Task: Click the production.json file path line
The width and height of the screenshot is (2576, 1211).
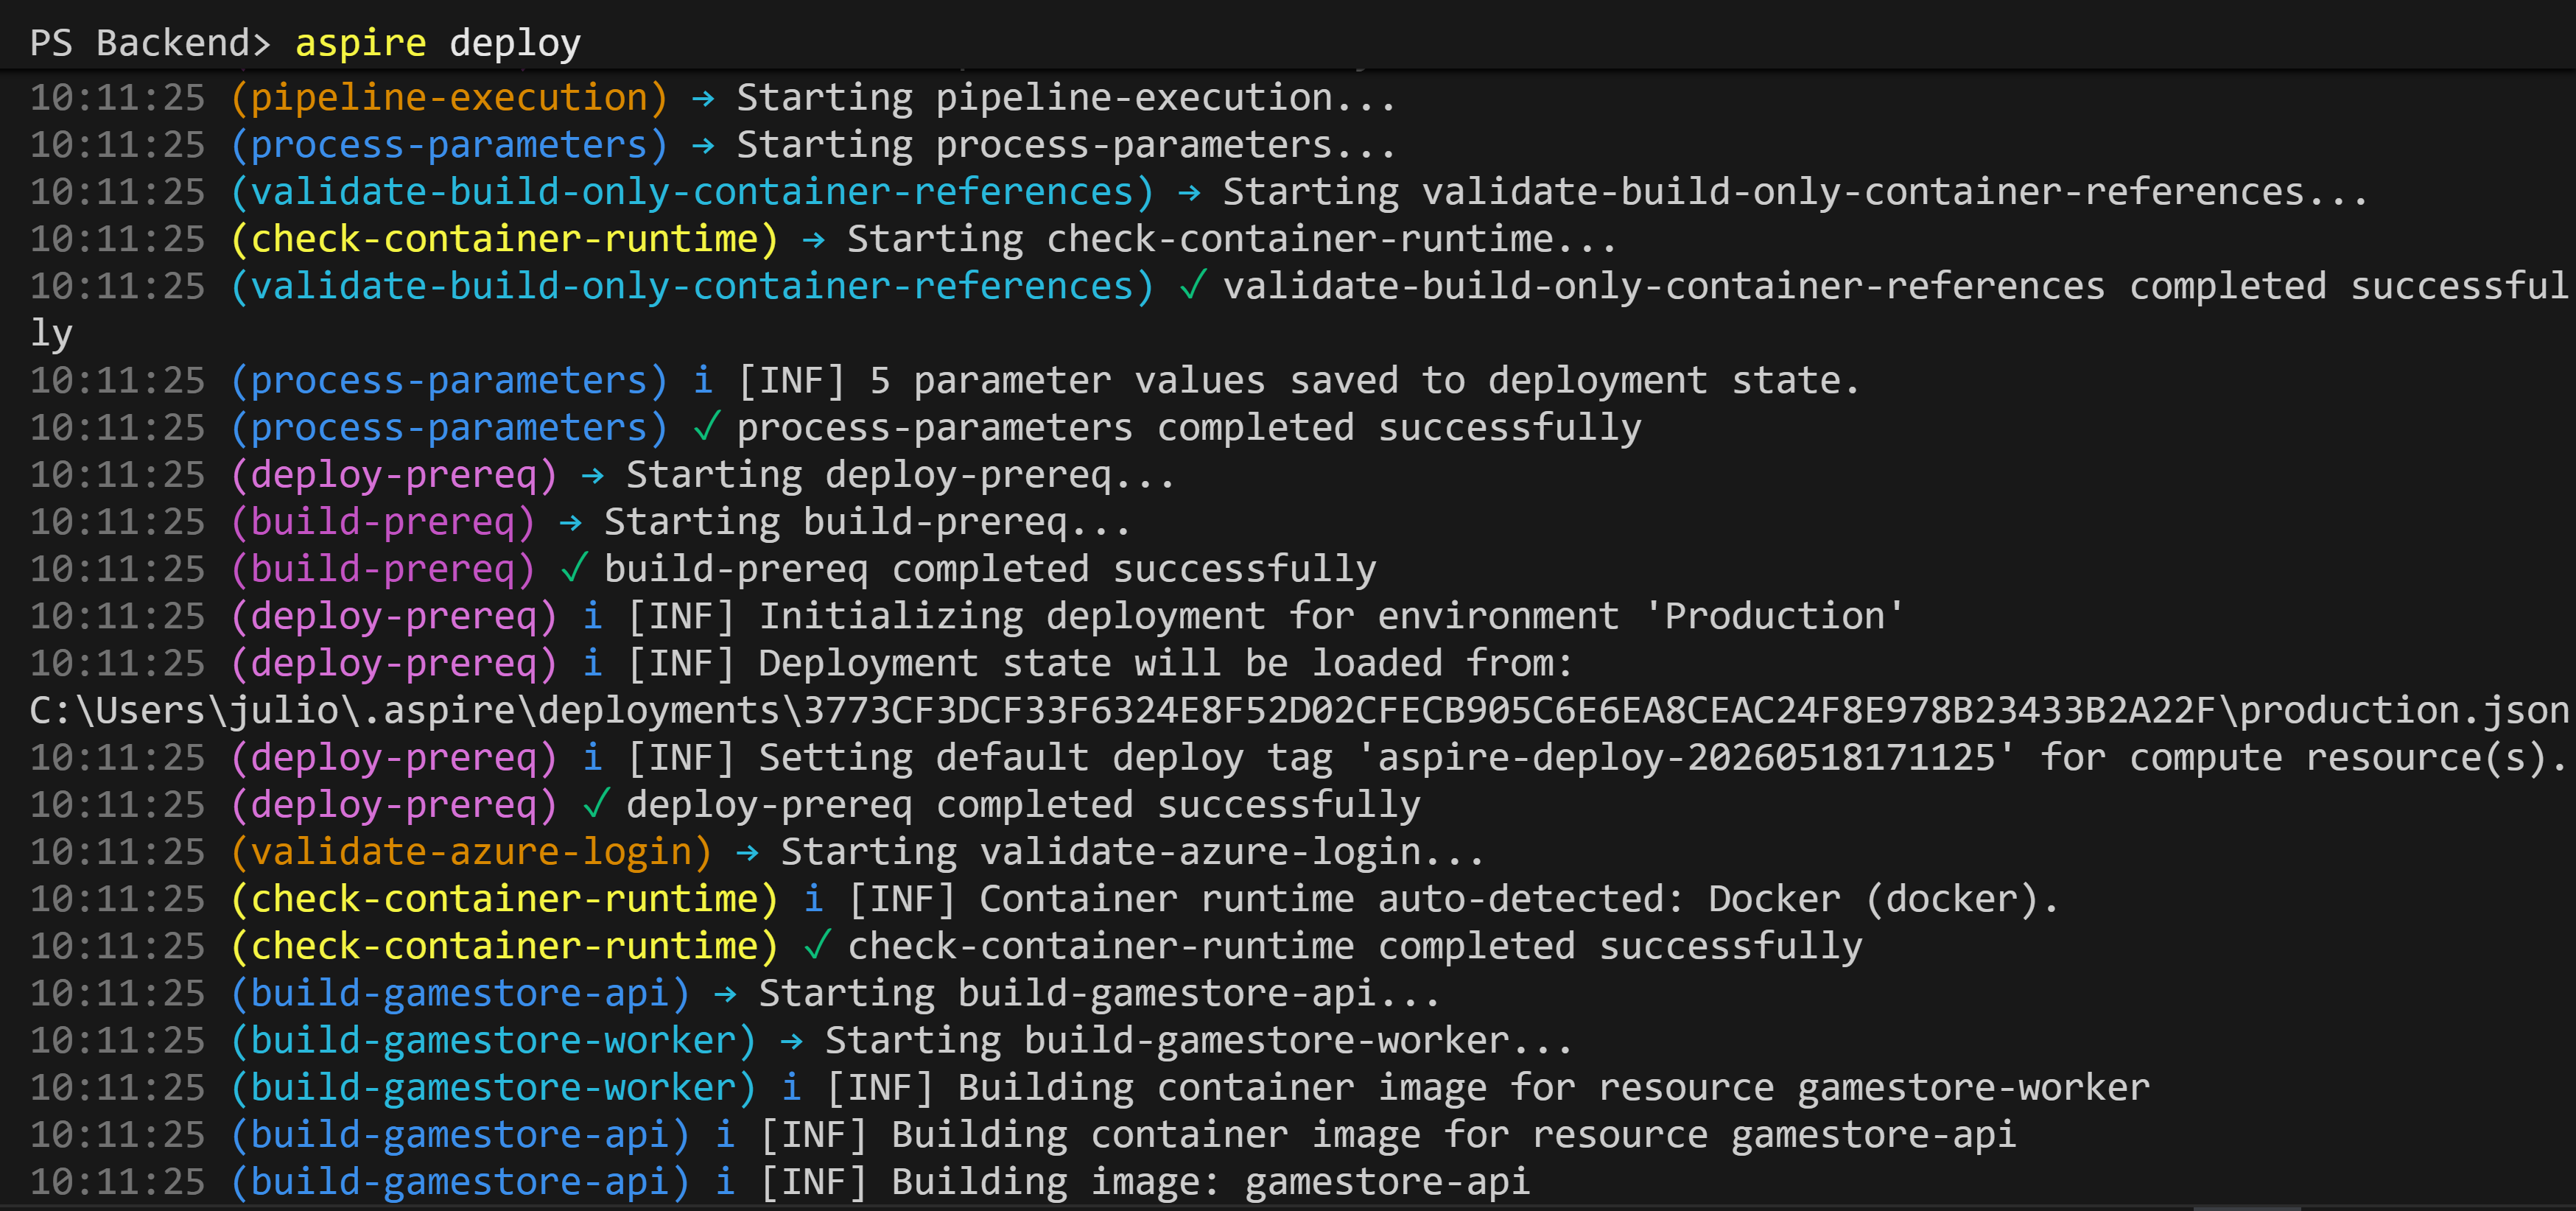Action: tap(1299, 711)
